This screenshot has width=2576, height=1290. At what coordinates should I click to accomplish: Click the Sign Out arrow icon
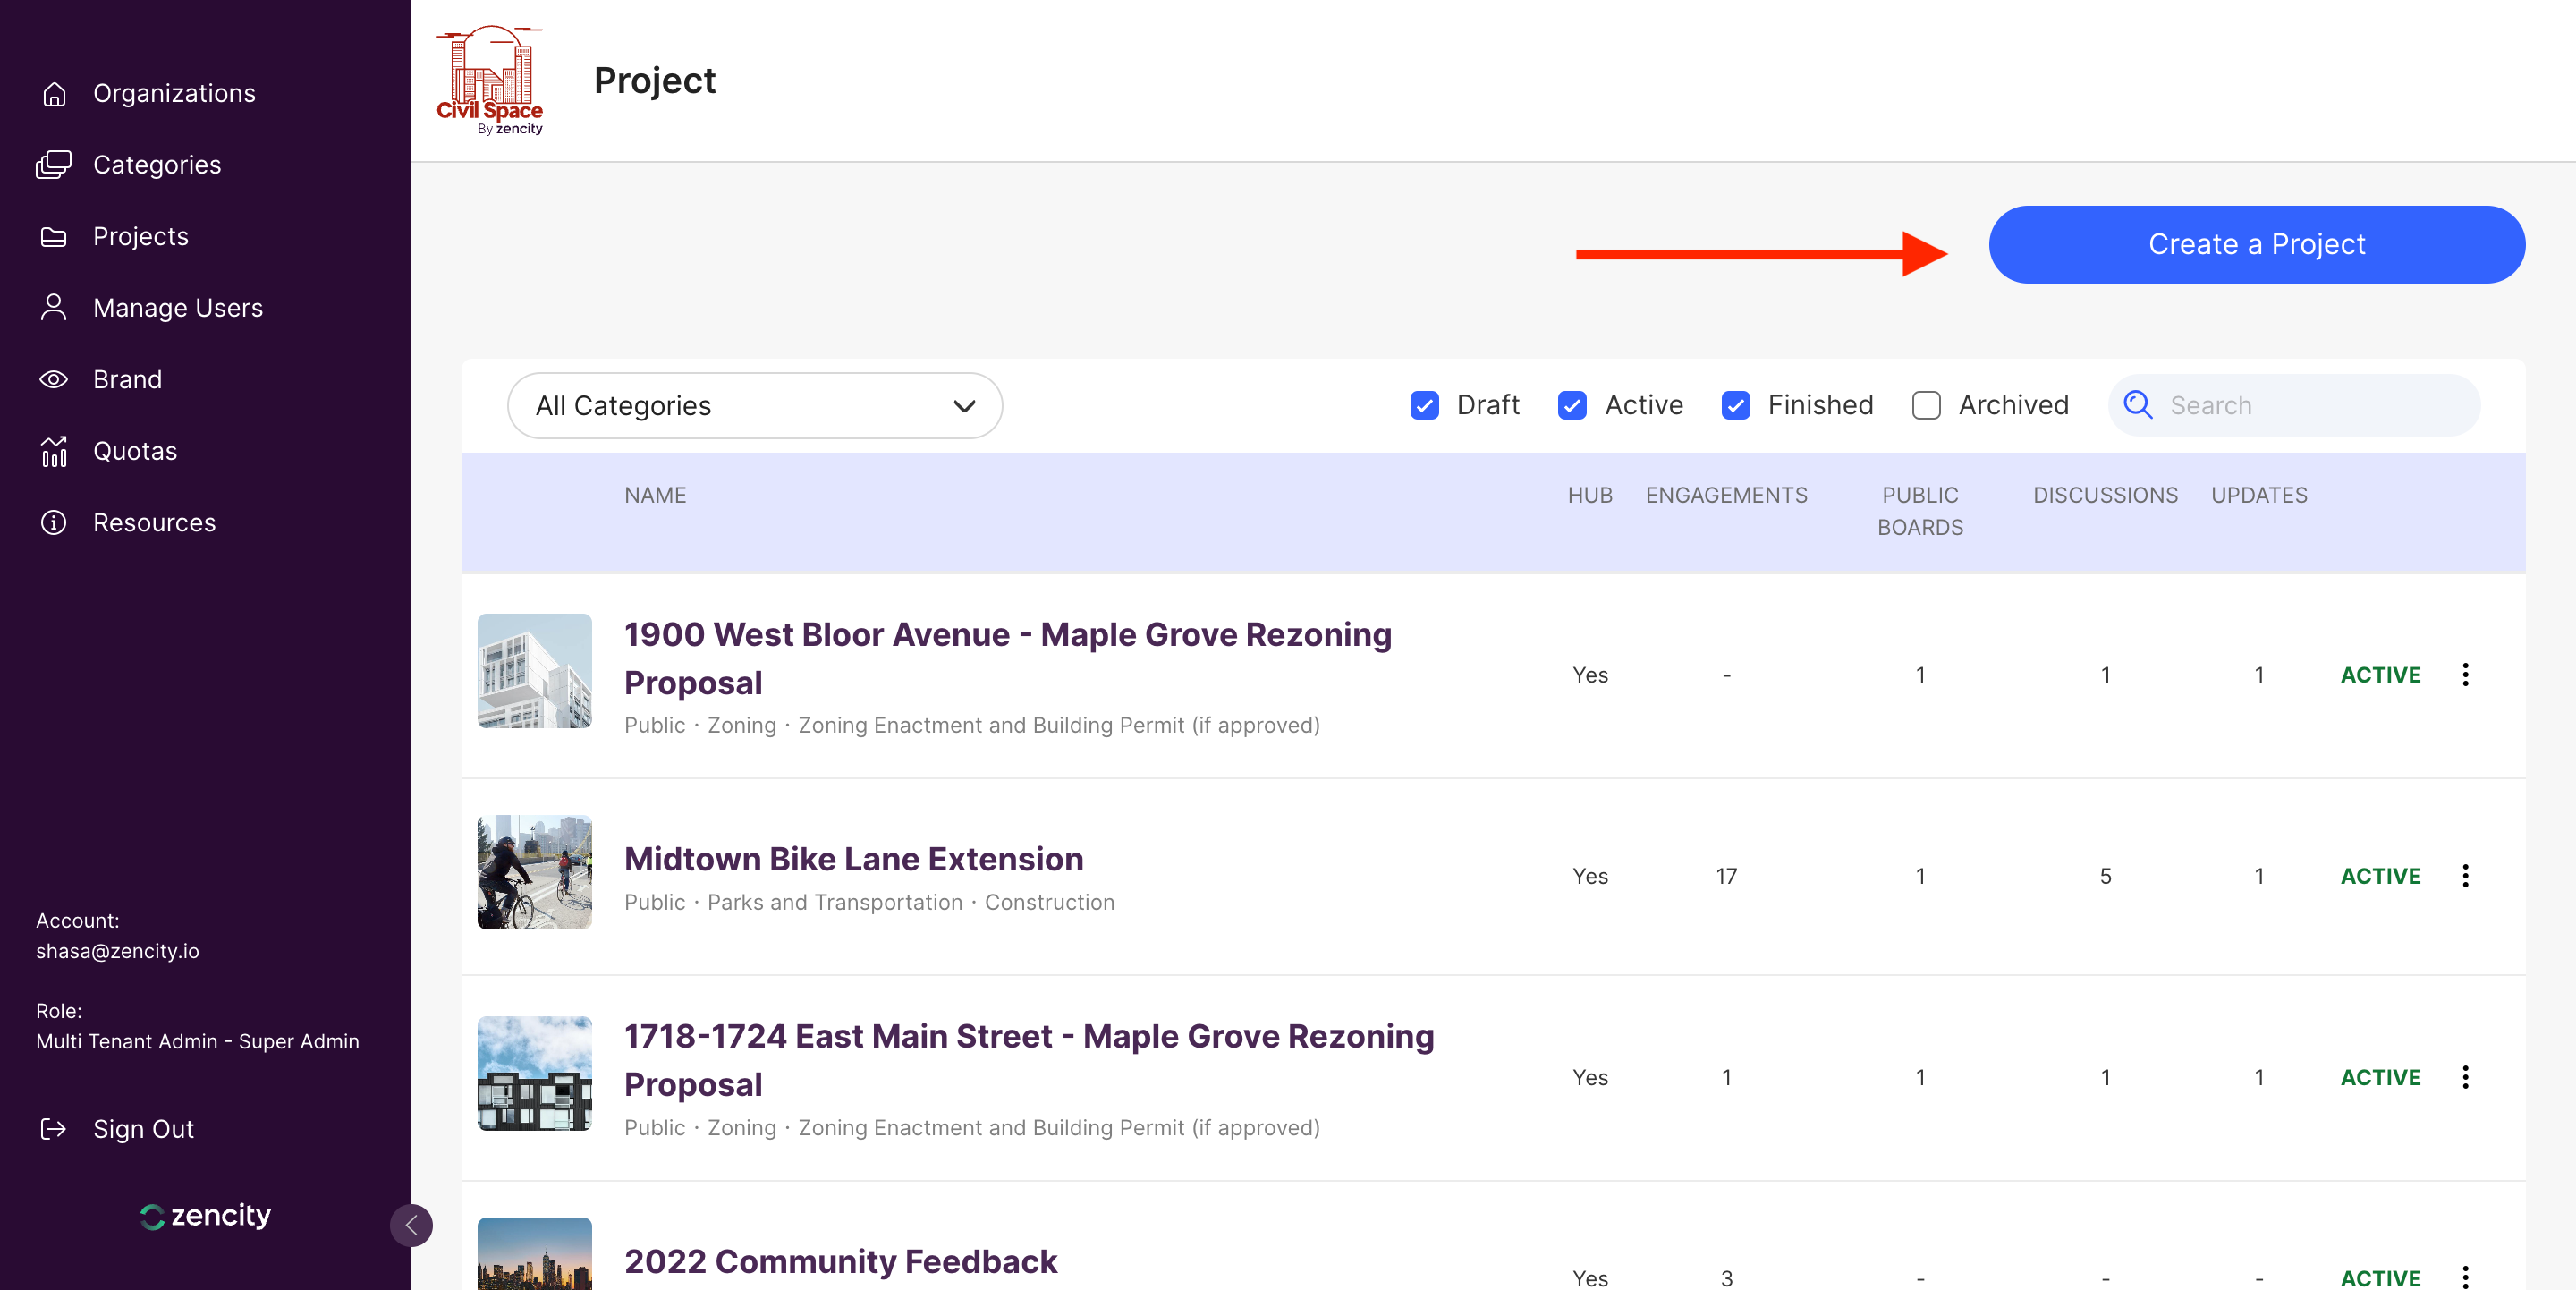click(54, 1129)
